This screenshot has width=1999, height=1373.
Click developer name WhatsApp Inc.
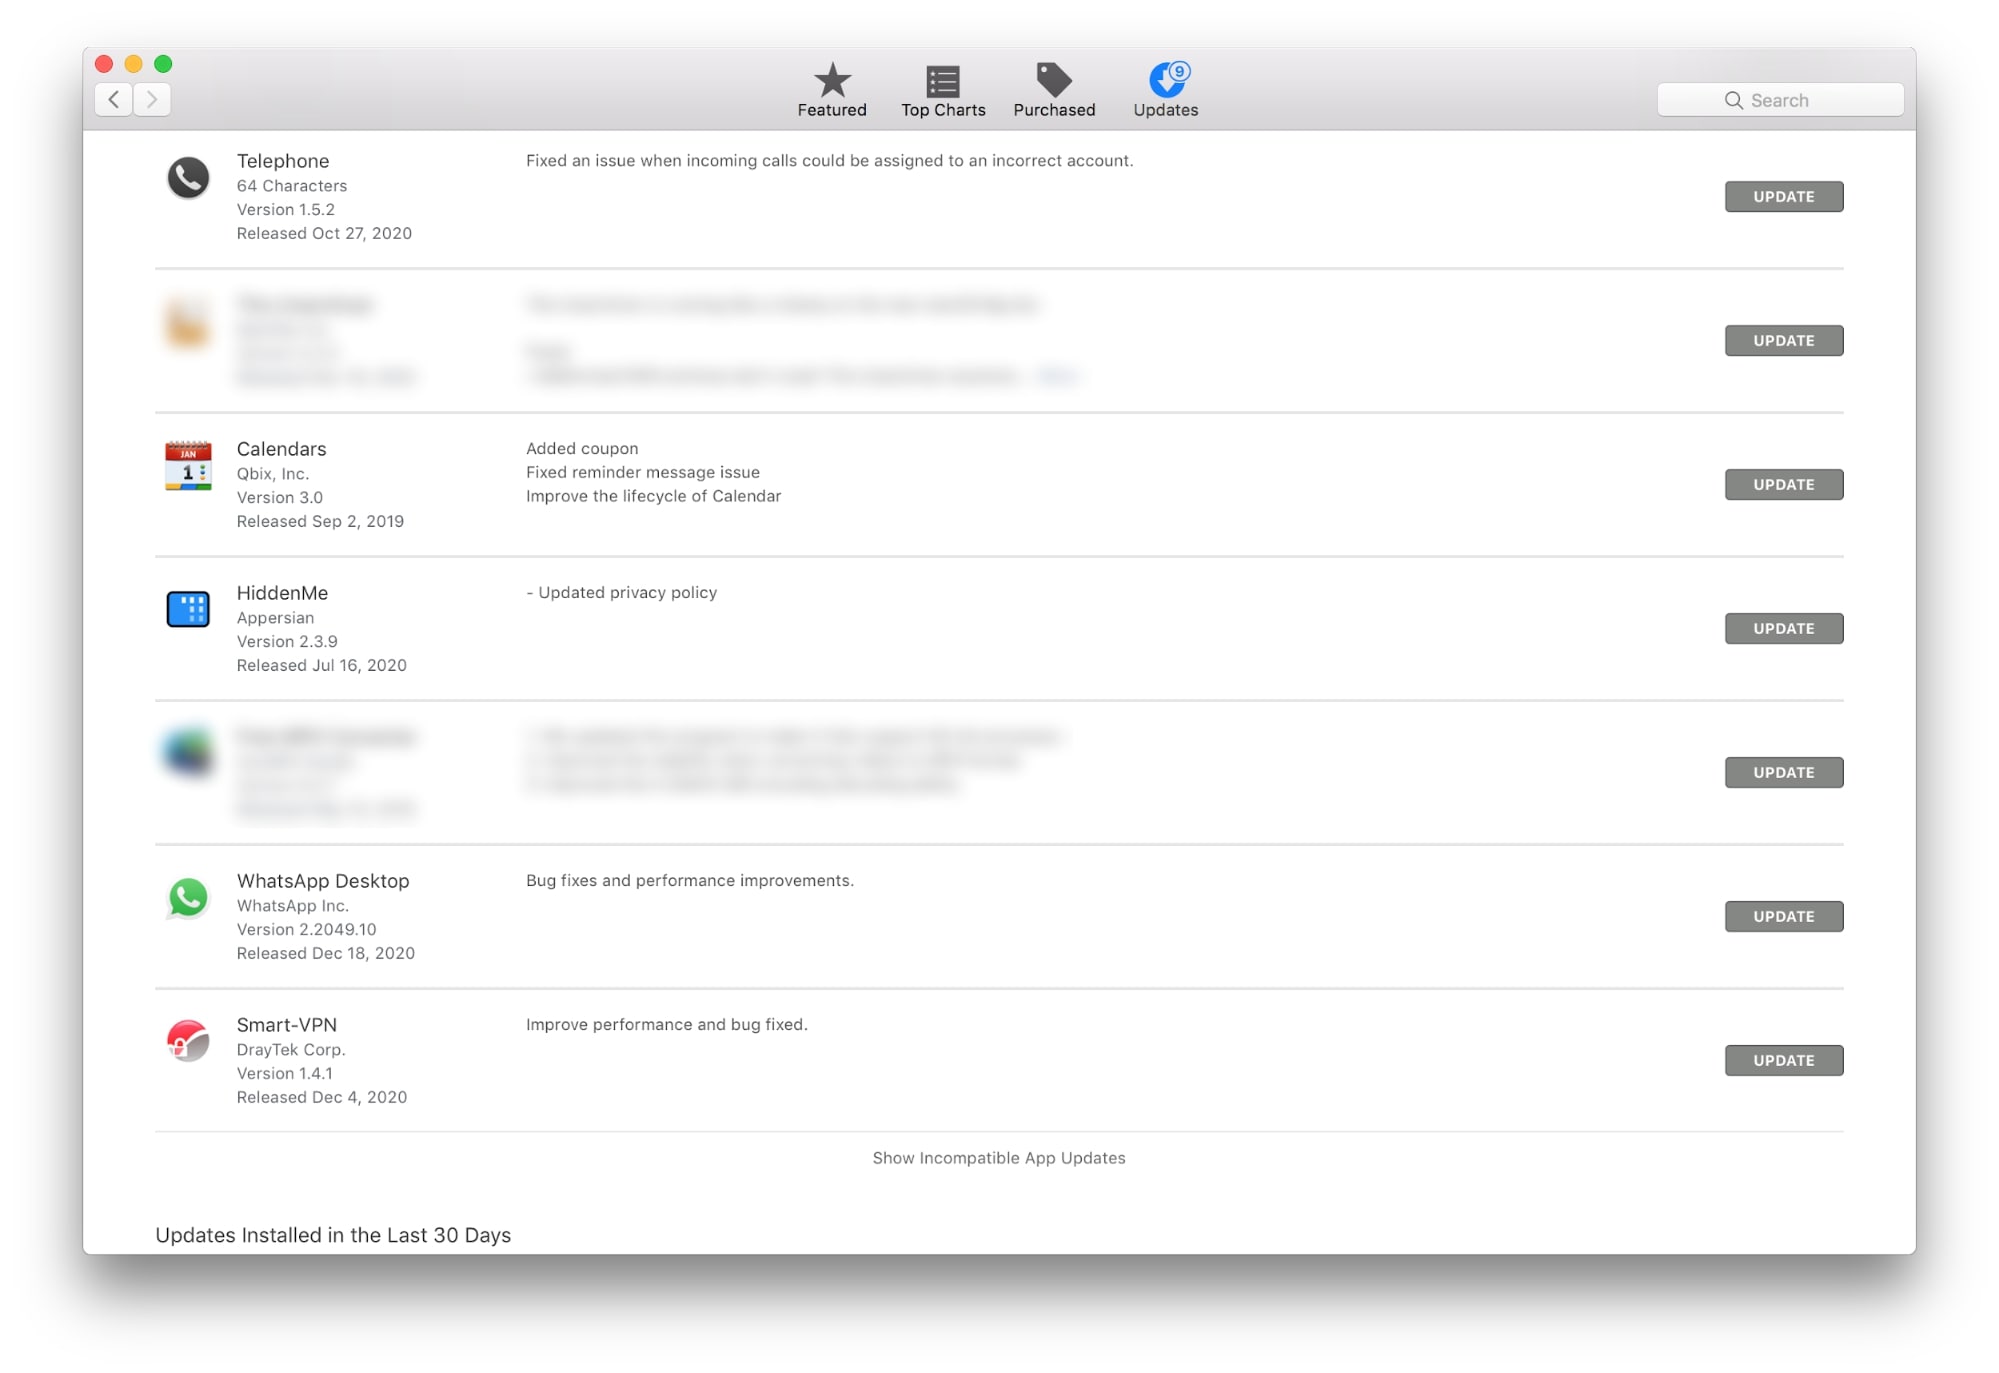pos(293,906)
